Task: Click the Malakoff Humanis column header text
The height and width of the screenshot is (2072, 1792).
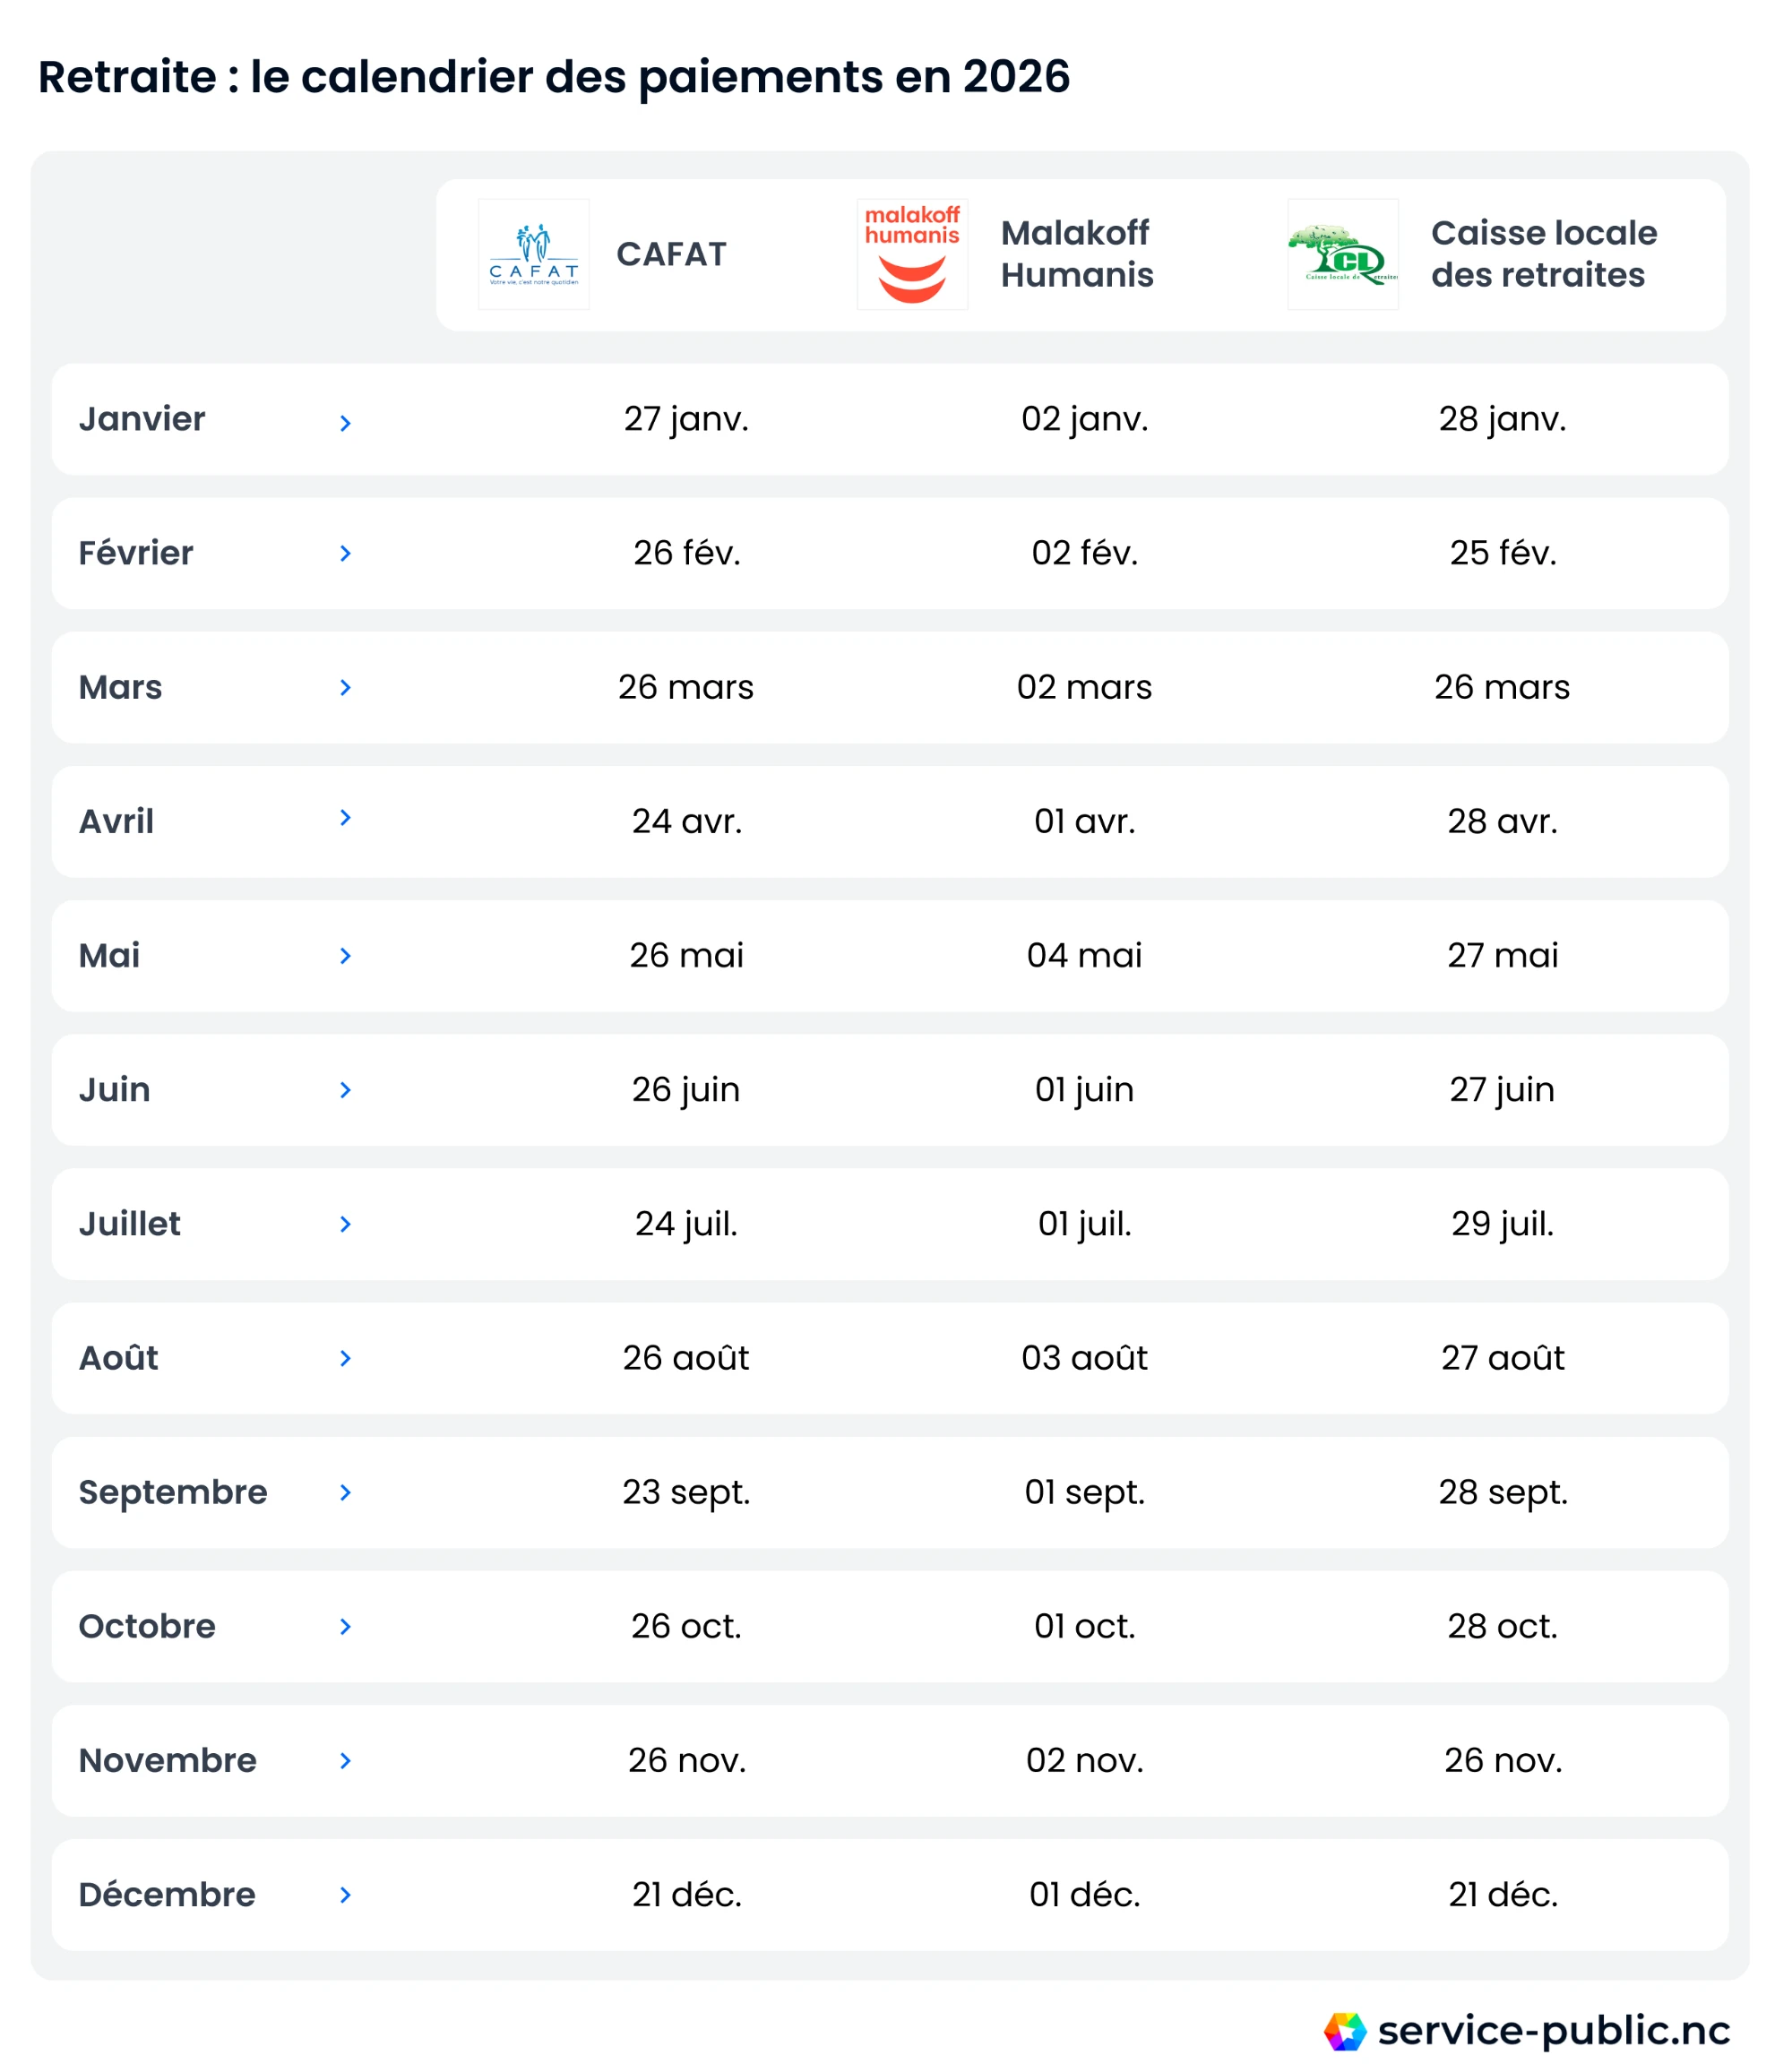Action: (x=1077, y=254)
